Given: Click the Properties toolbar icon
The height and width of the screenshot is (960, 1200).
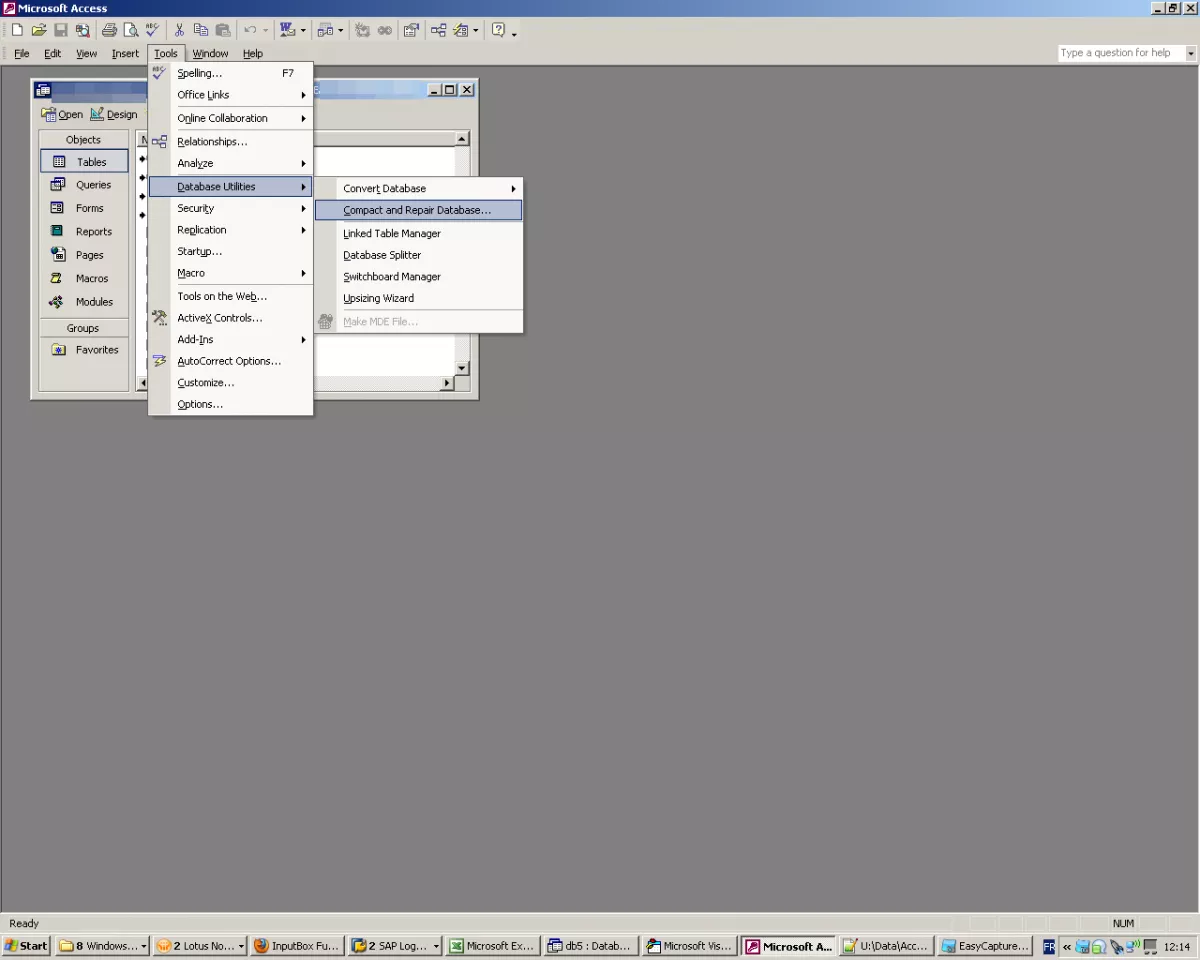Looking at the screenshot, I should tap(411, 30).
